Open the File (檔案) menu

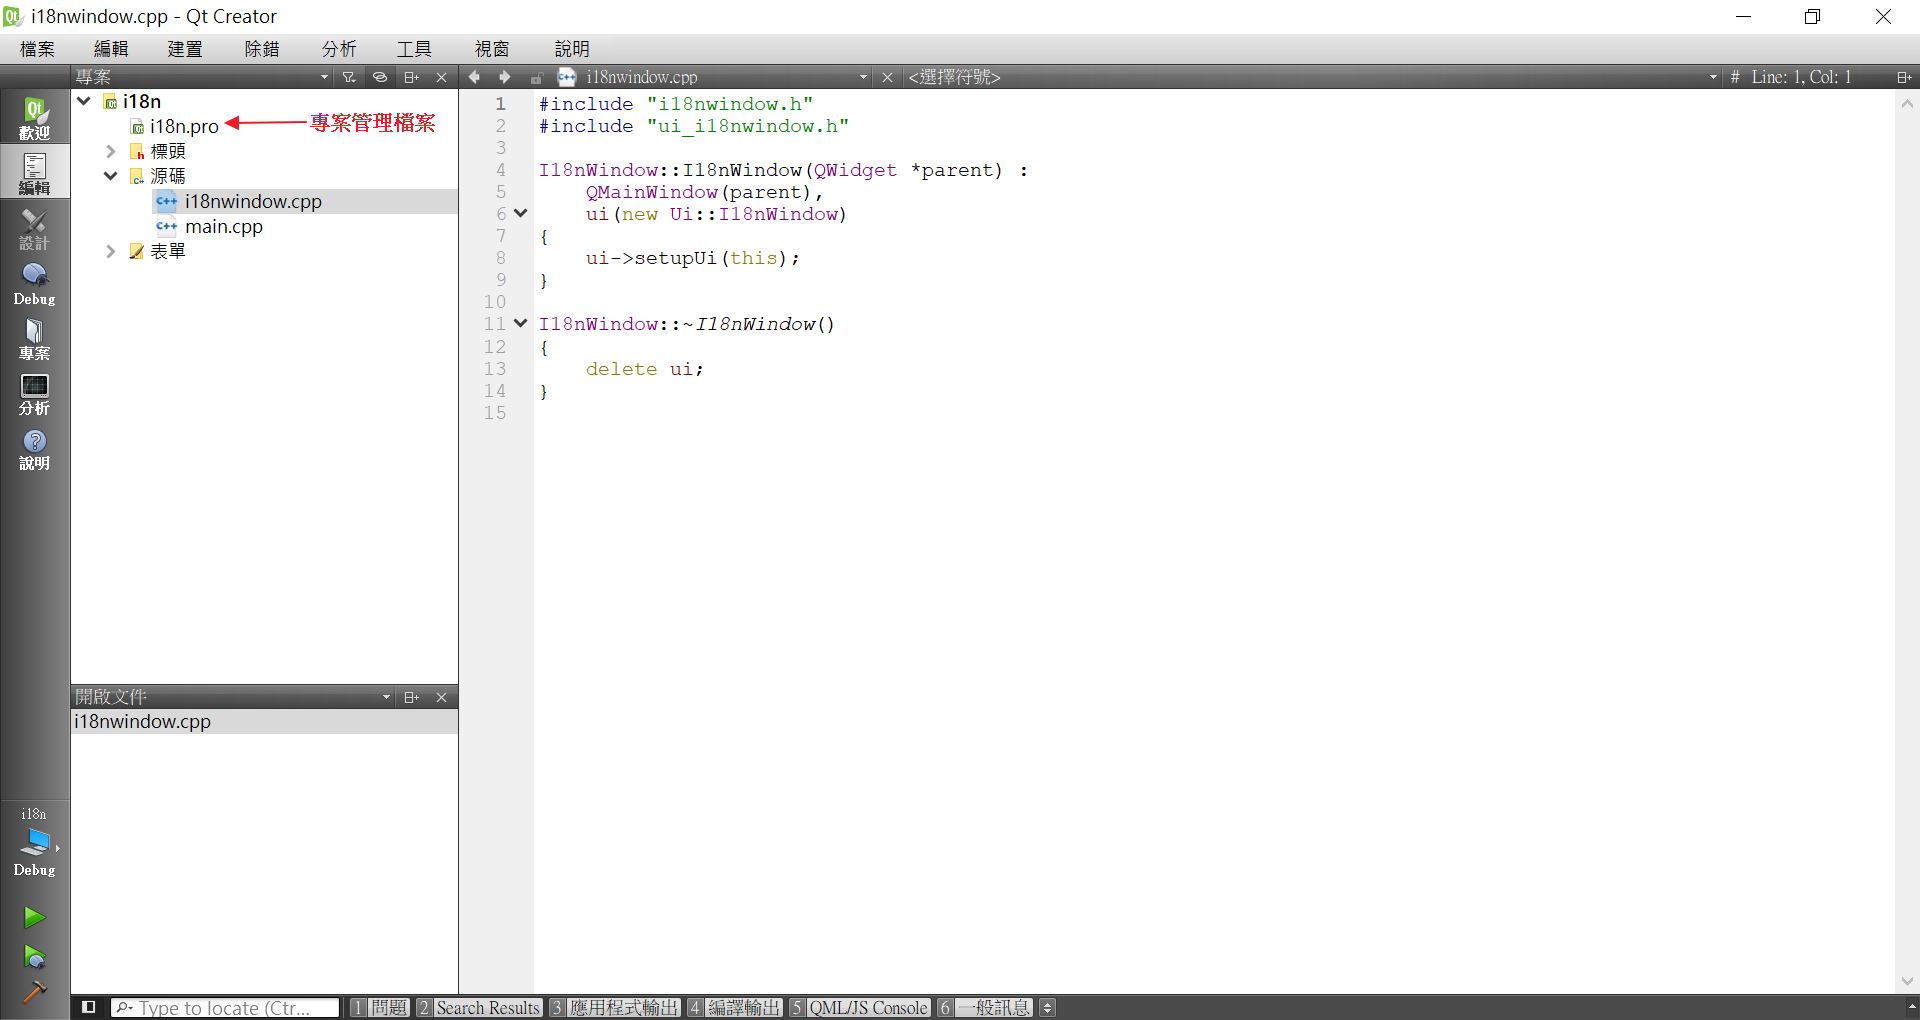[x=37, y=49]
